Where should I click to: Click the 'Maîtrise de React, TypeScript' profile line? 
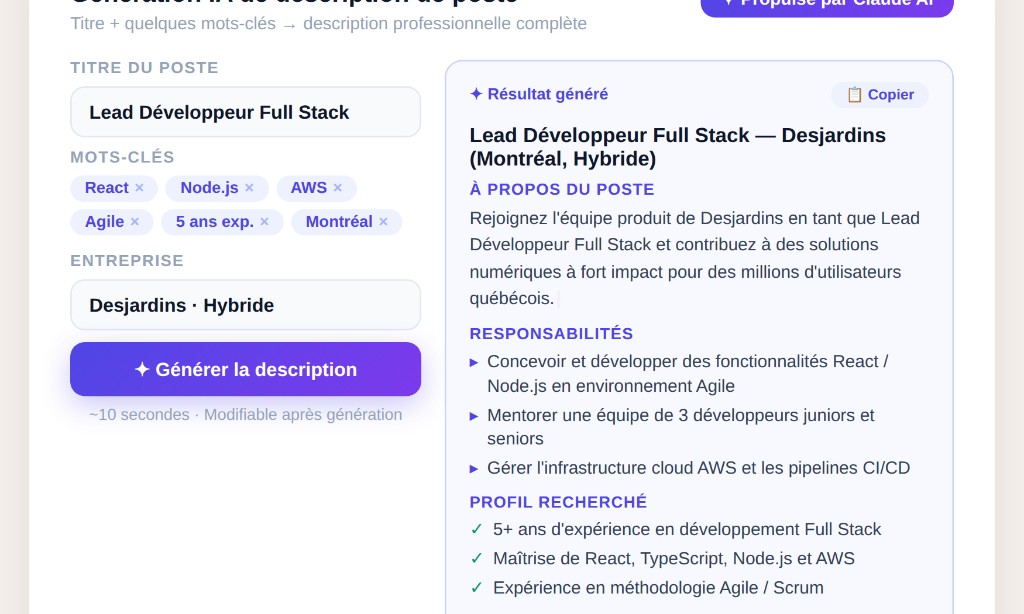[x=673, y=558]
